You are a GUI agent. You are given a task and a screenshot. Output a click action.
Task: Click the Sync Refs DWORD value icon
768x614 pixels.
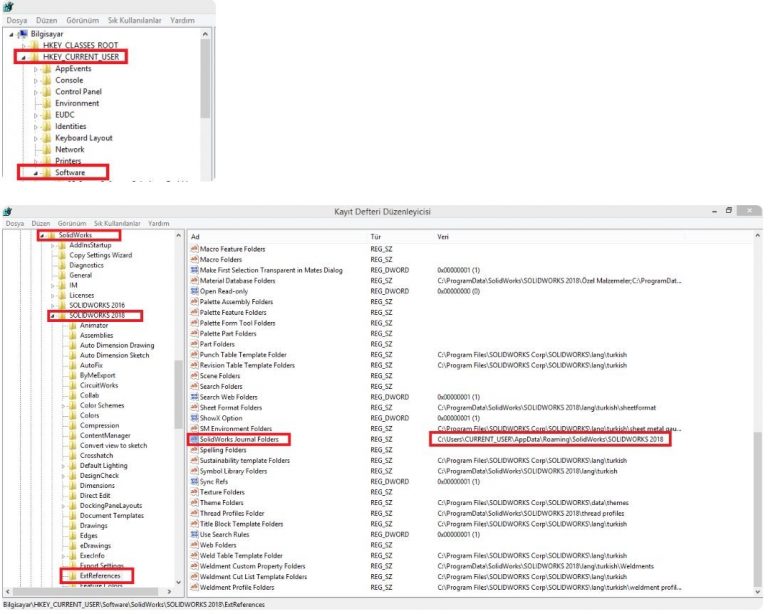(194, 481)
